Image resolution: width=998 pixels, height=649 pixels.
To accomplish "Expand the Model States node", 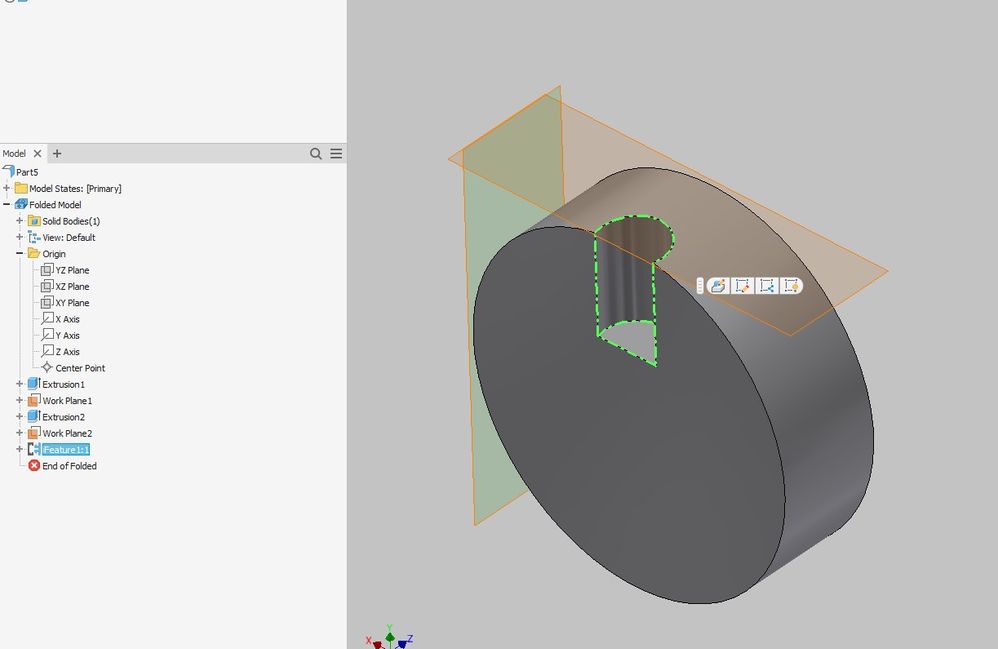I will 6,188.
